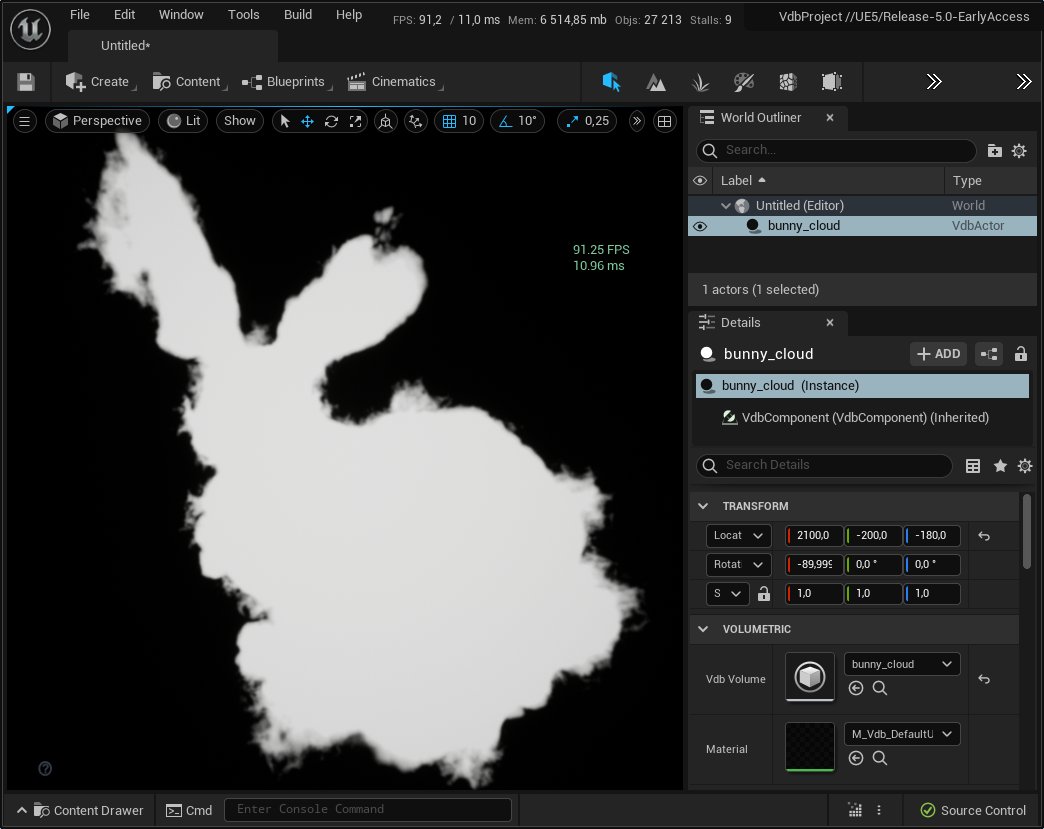This screenshot has width=1044, height=829.
Task: Switch to the World Outliner tab
Action: pyautogui.click(x=760, y=118)
